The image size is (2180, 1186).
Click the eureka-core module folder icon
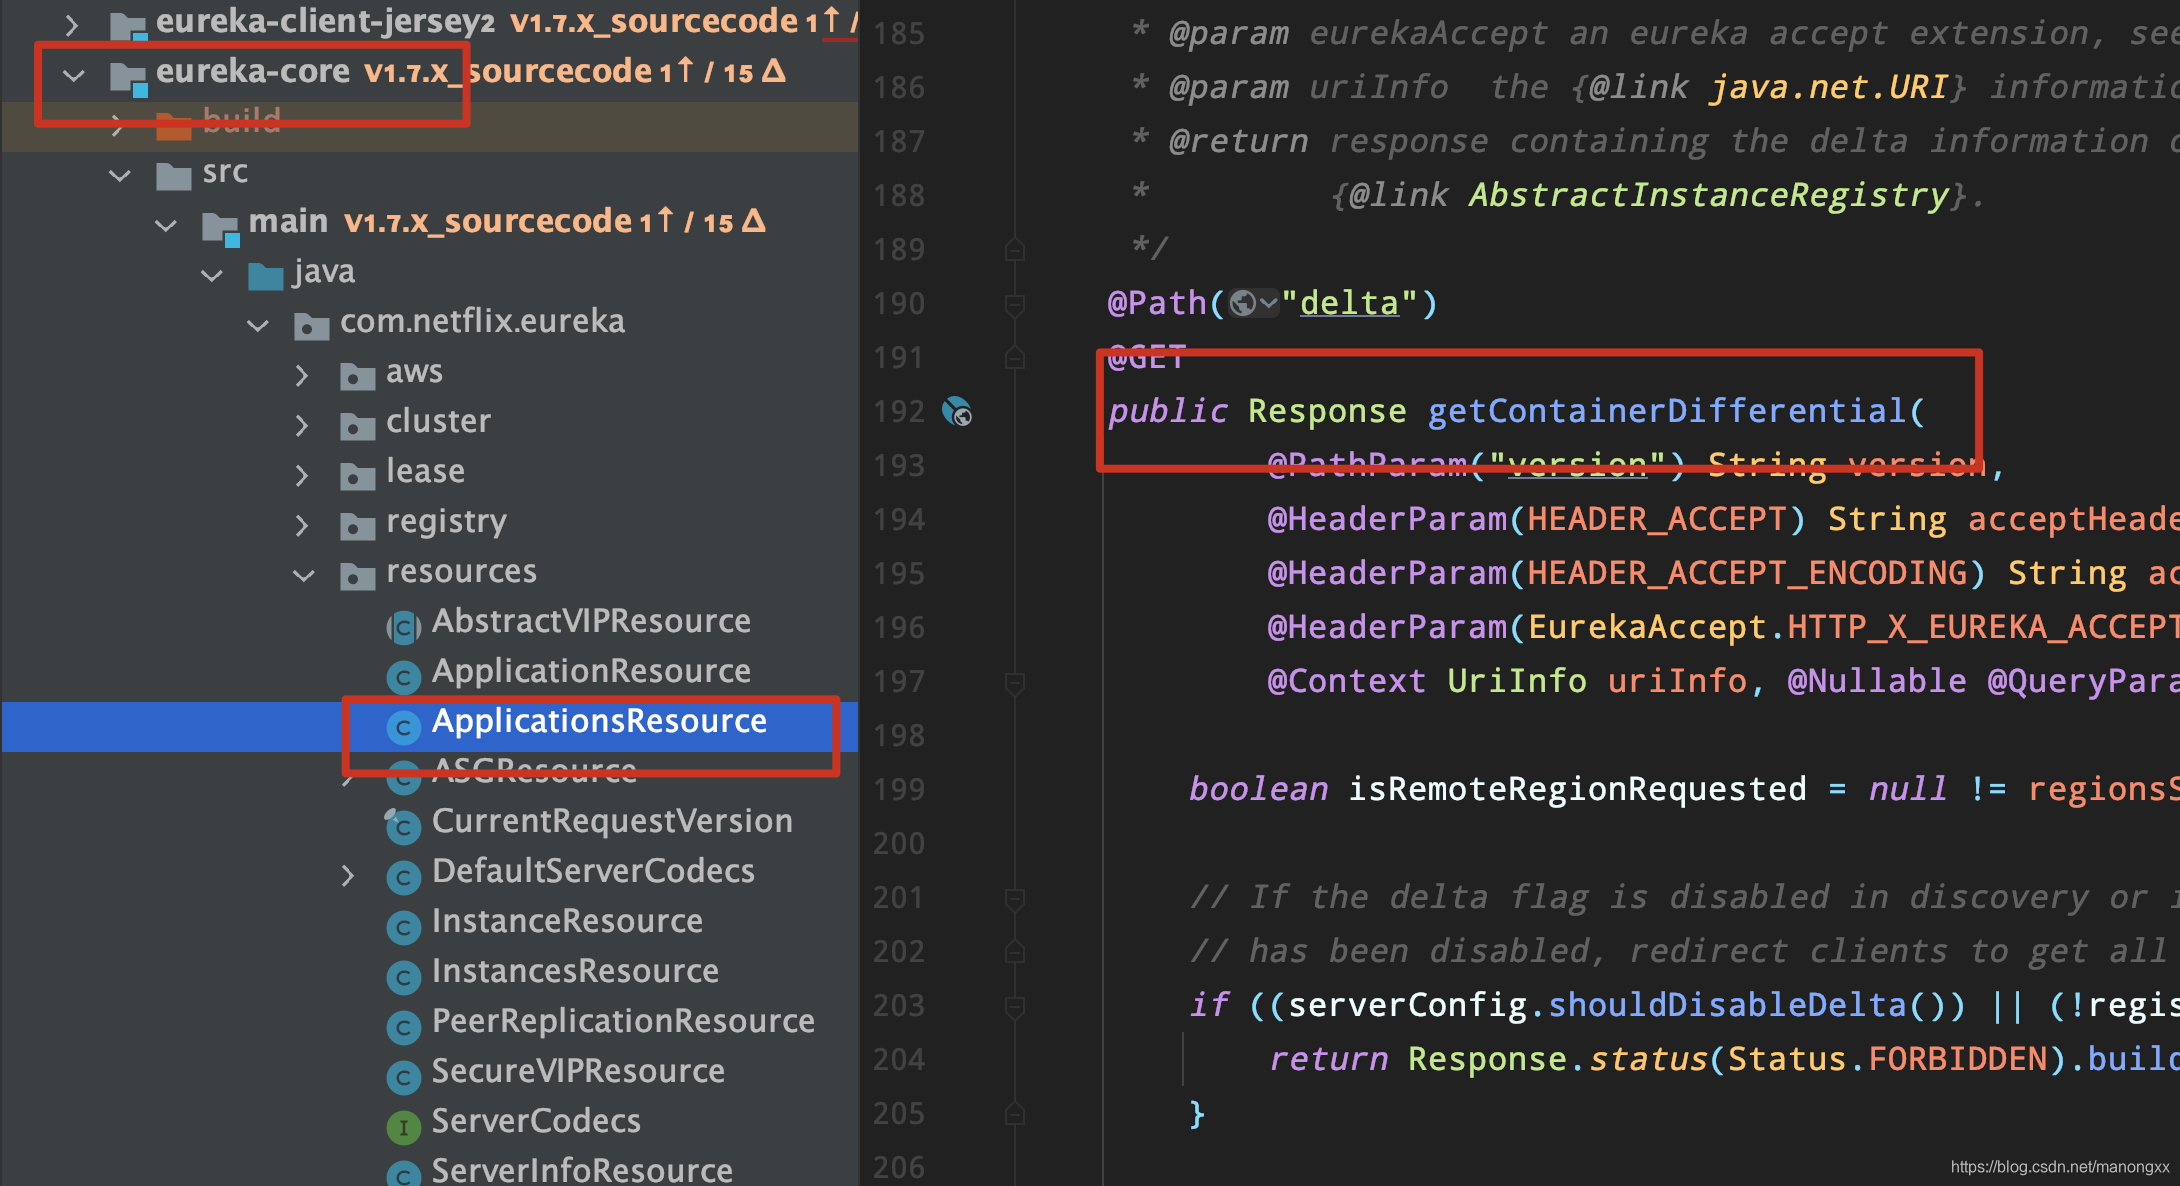129,77
